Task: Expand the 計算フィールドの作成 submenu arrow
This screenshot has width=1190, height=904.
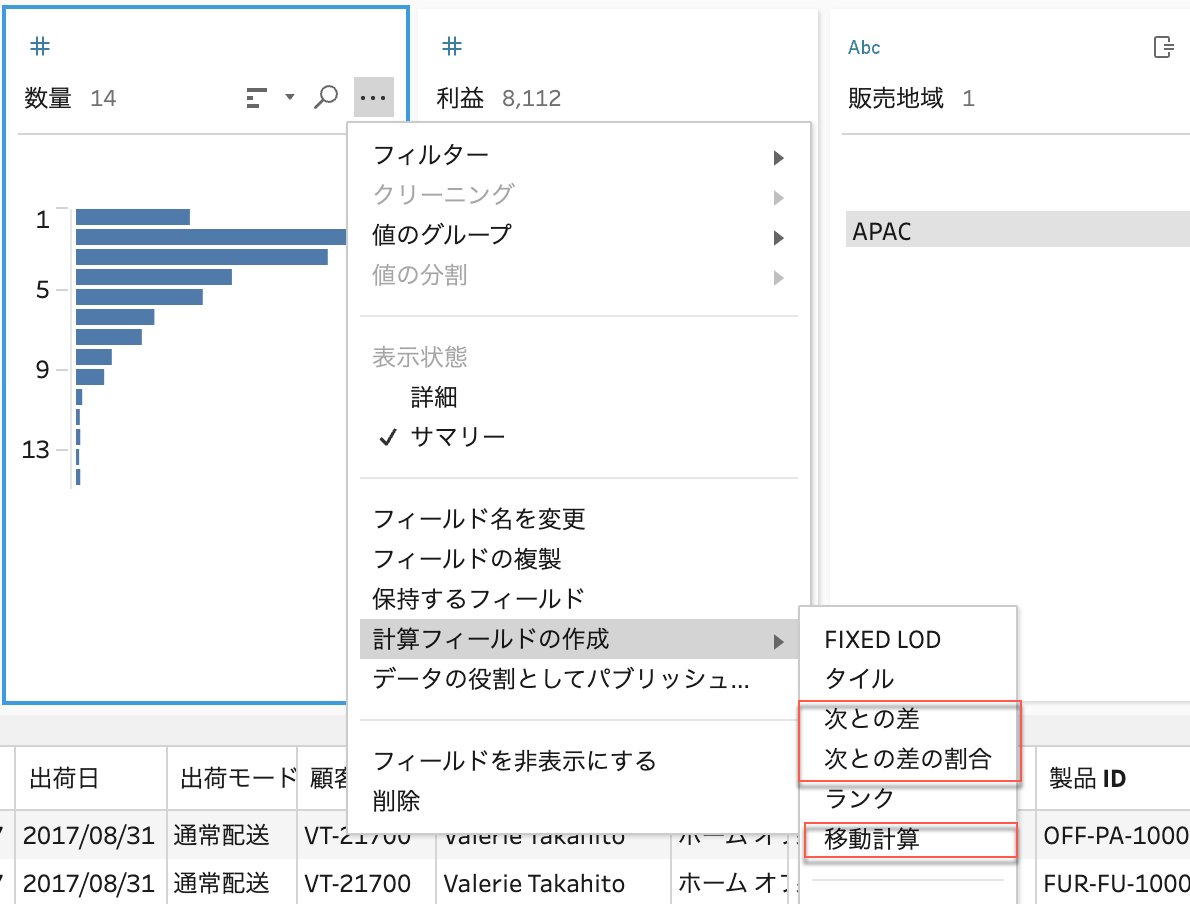Action: (778, 641)
